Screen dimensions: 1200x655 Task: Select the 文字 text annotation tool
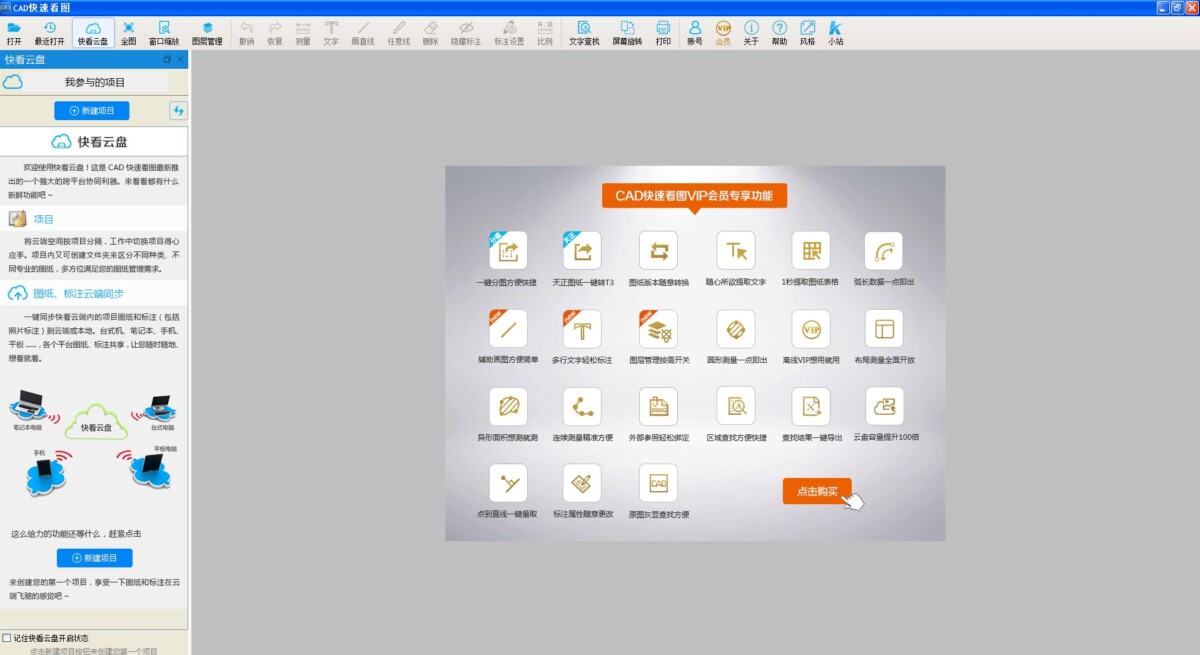331,33
